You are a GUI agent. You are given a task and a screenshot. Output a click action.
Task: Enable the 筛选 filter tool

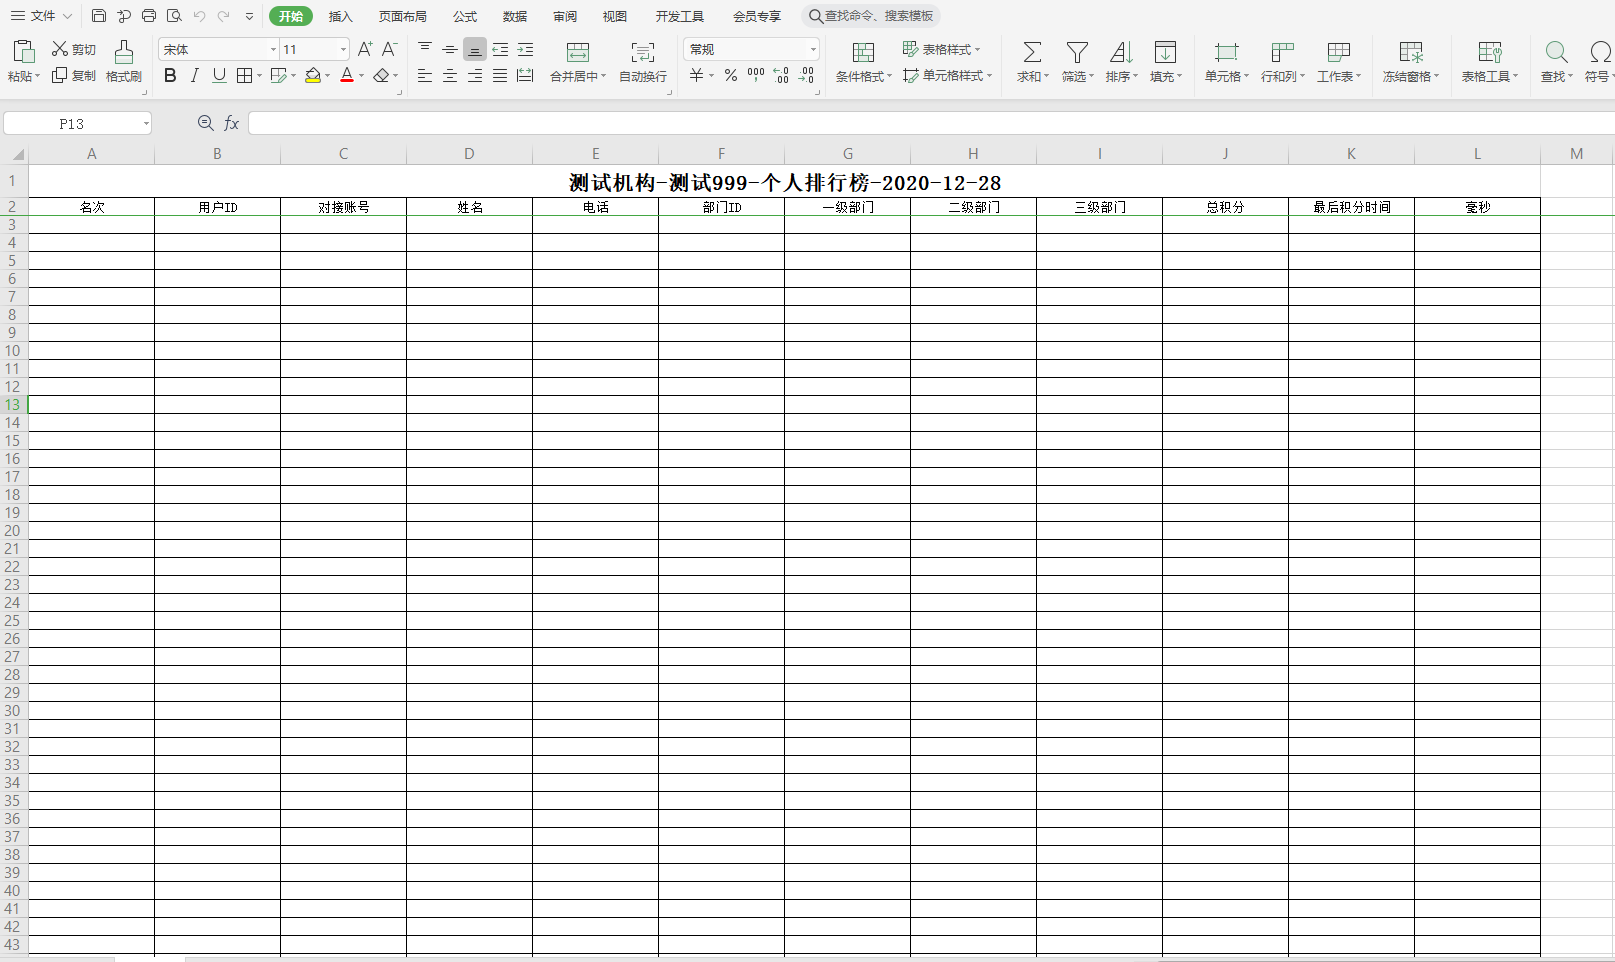point(1077,62)
